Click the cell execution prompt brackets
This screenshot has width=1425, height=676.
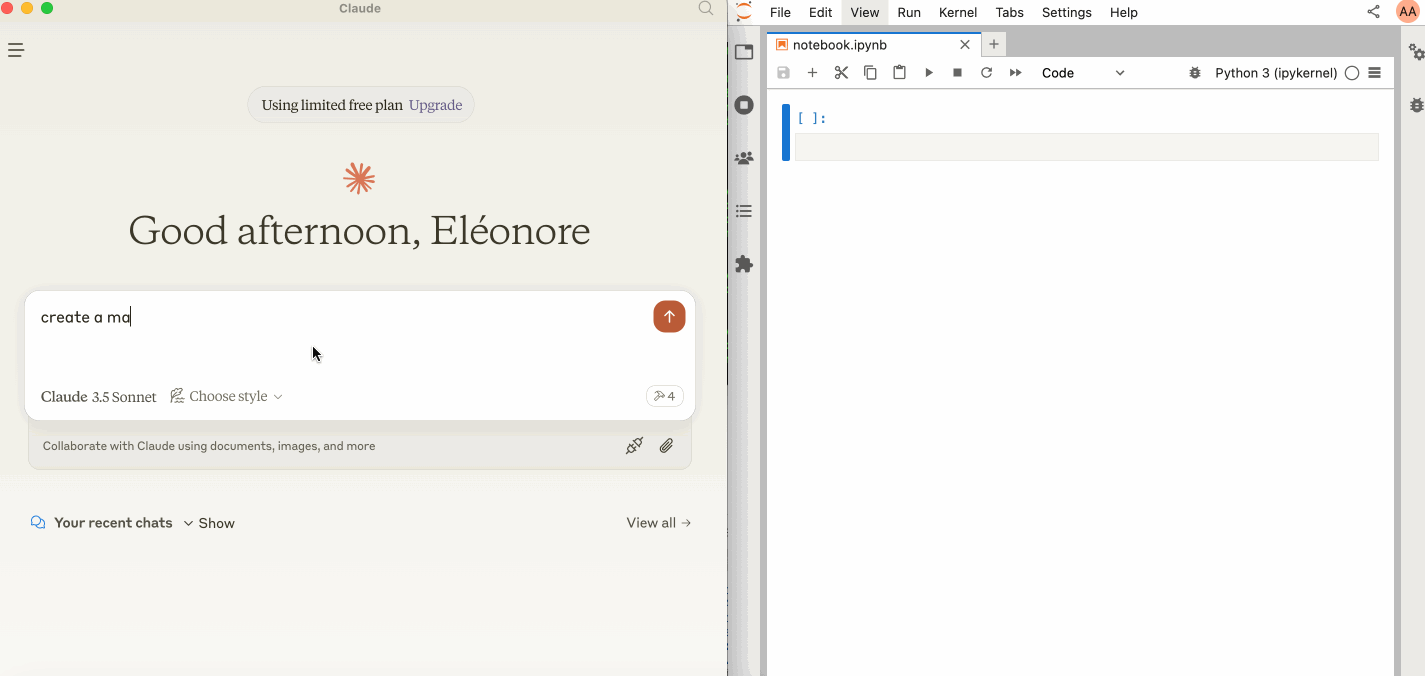[812, 118]
